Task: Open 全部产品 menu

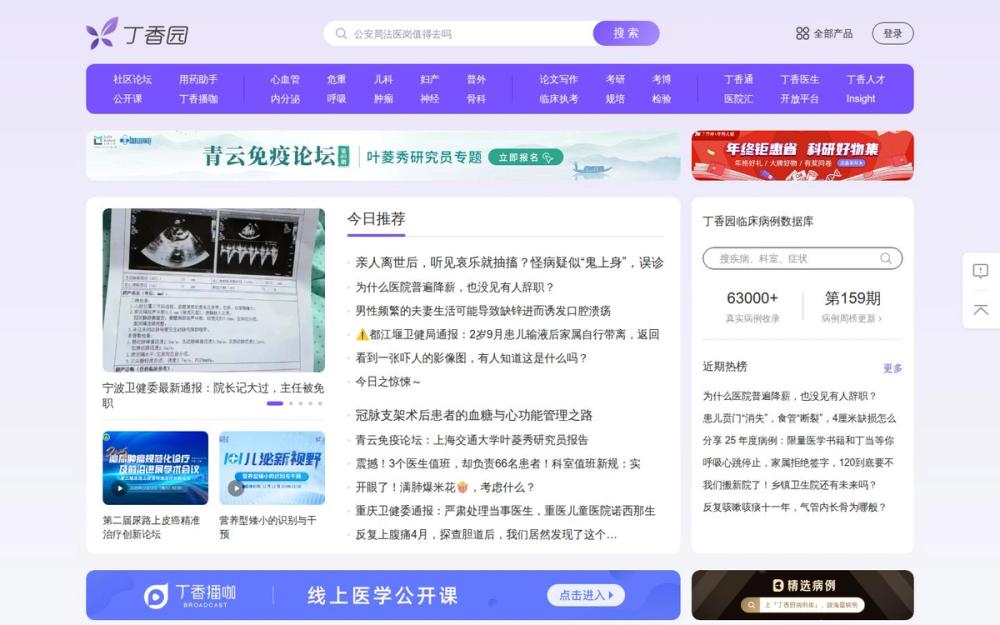Action: tap(824, 33)
